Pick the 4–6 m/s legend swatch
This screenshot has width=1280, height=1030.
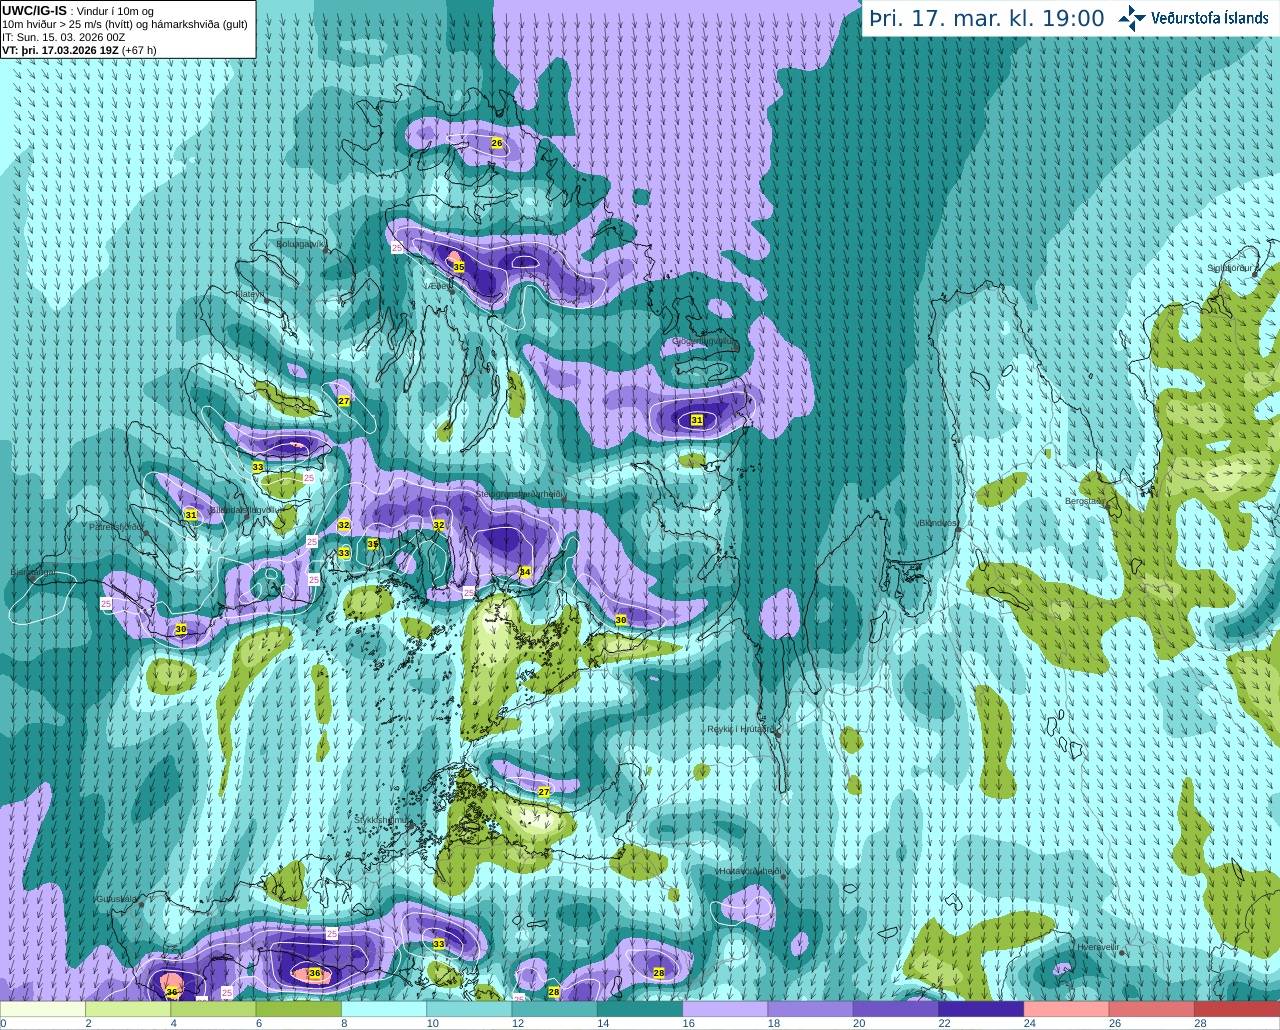coord(214,1009)
